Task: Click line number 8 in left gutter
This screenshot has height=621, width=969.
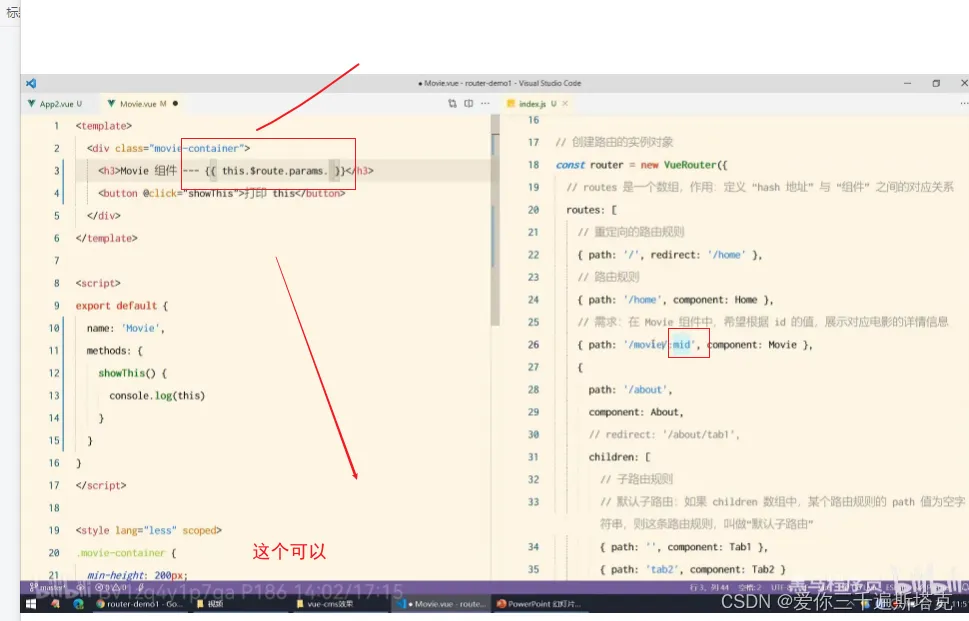Action: pos(57,283)
